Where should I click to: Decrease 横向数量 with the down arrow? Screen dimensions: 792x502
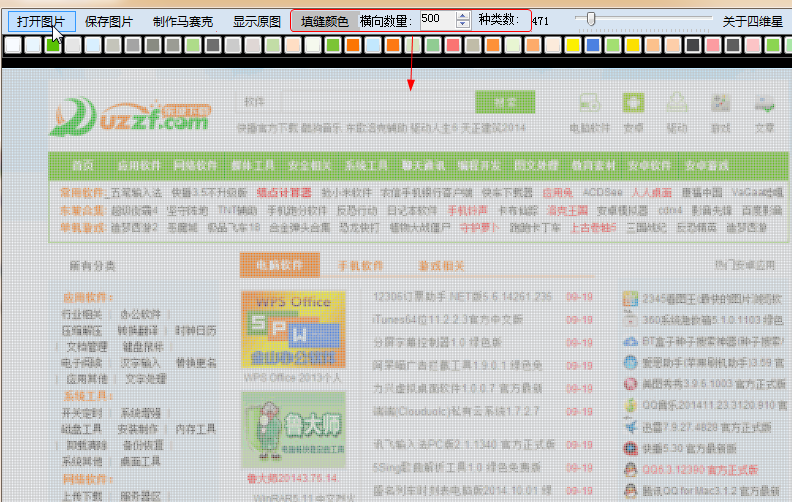point(463,24)
